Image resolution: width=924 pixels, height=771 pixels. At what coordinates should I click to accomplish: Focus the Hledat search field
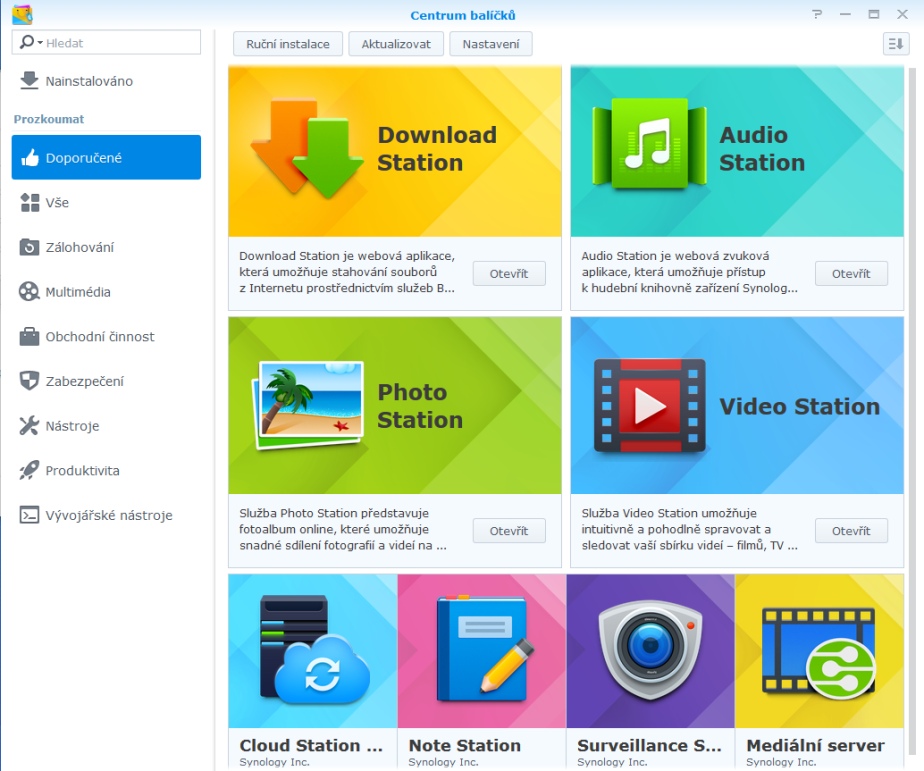click(120, 43)
